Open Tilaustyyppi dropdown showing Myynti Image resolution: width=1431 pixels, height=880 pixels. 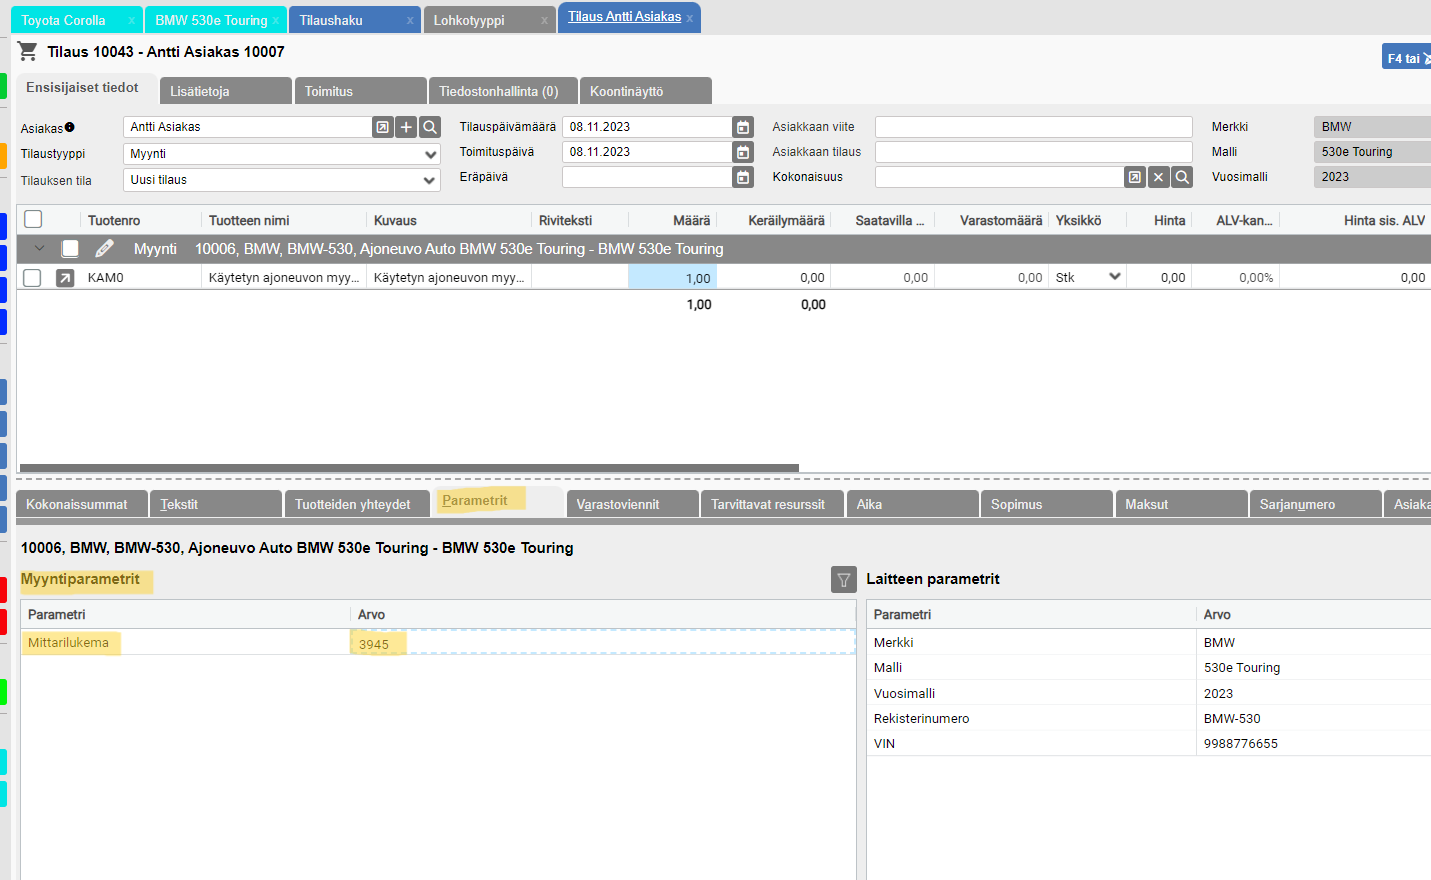(x=282, y=154)
